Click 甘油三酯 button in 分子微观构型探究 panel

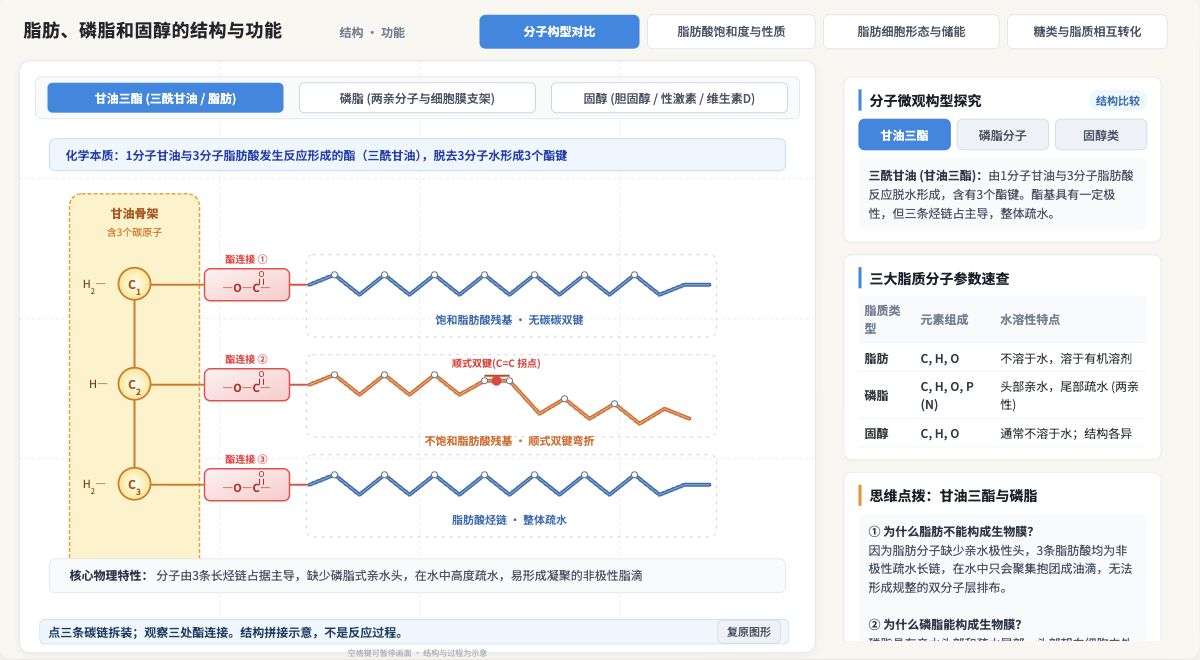(904, 135)
